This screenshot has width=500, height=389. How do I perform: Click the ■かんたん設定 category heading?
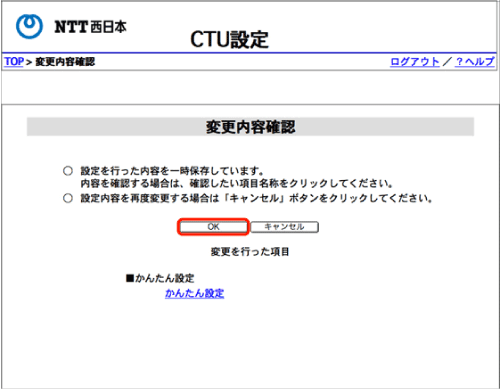coord(160,278)
